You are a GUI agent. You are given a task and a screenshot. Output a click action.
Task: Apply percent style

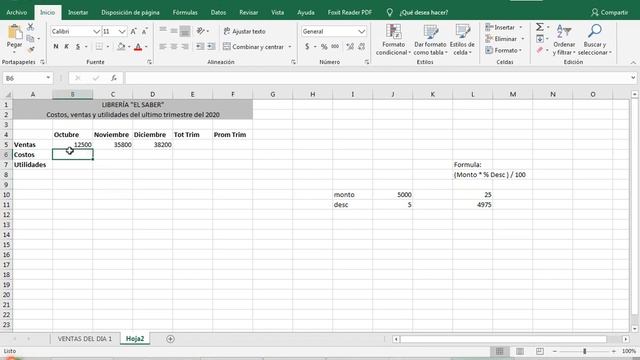click(x=324, y=47)
